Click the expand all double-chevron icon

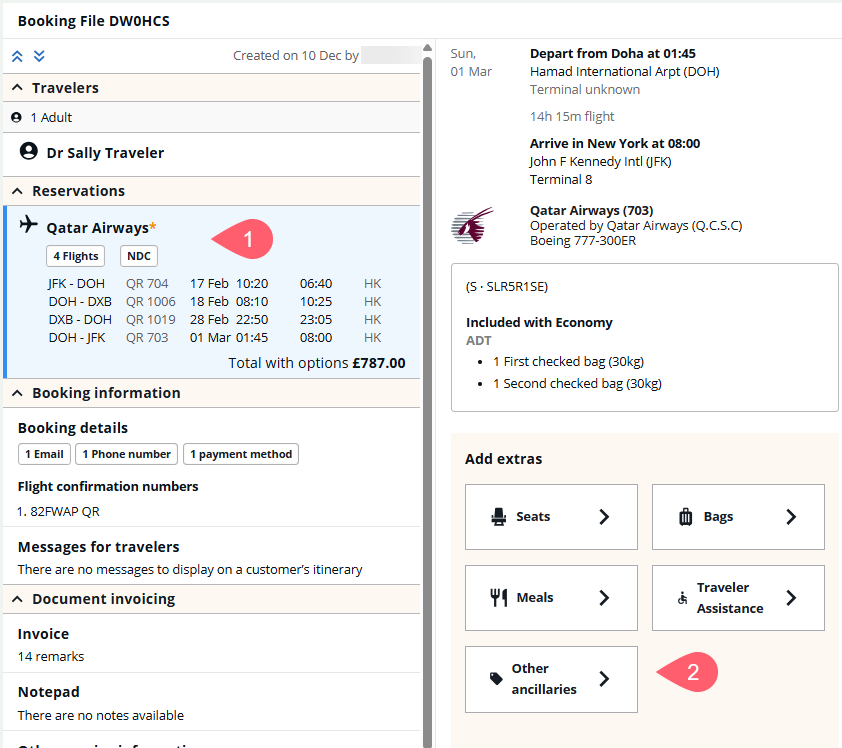pyautogui.click(x=39, y=56)
